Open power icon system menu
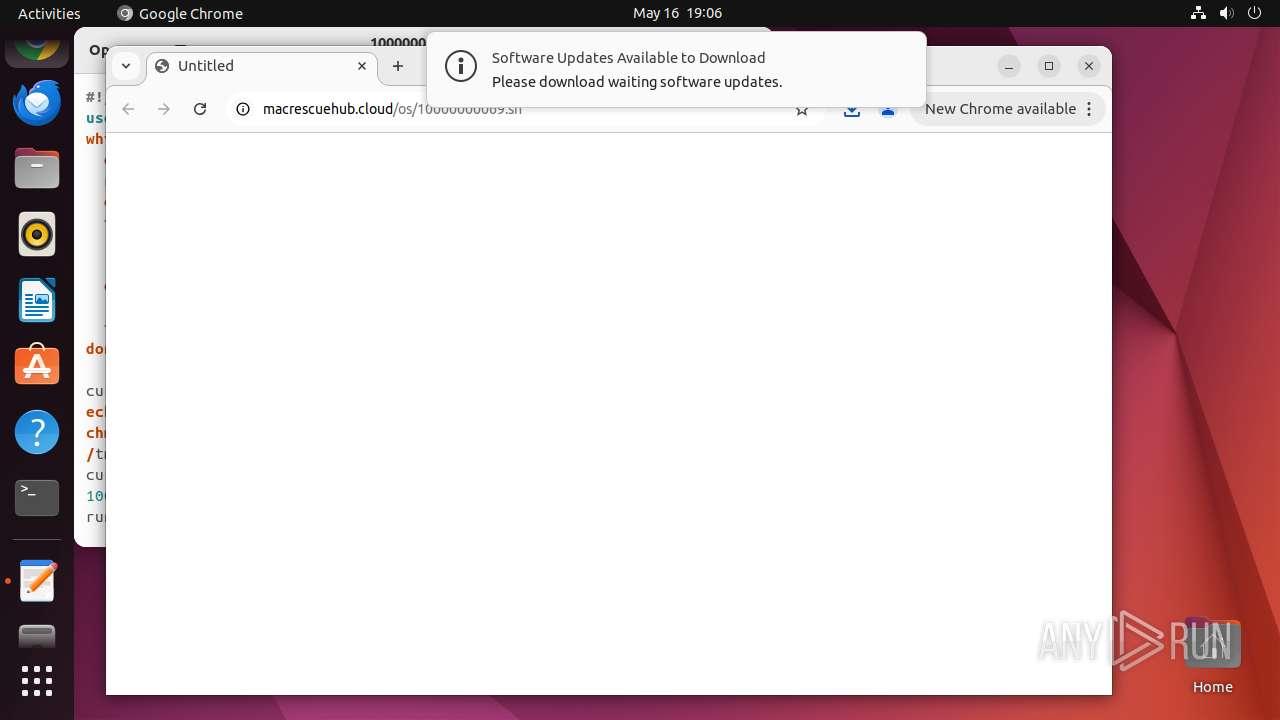The image size is (1280, 720). [x=1254, y=13]
